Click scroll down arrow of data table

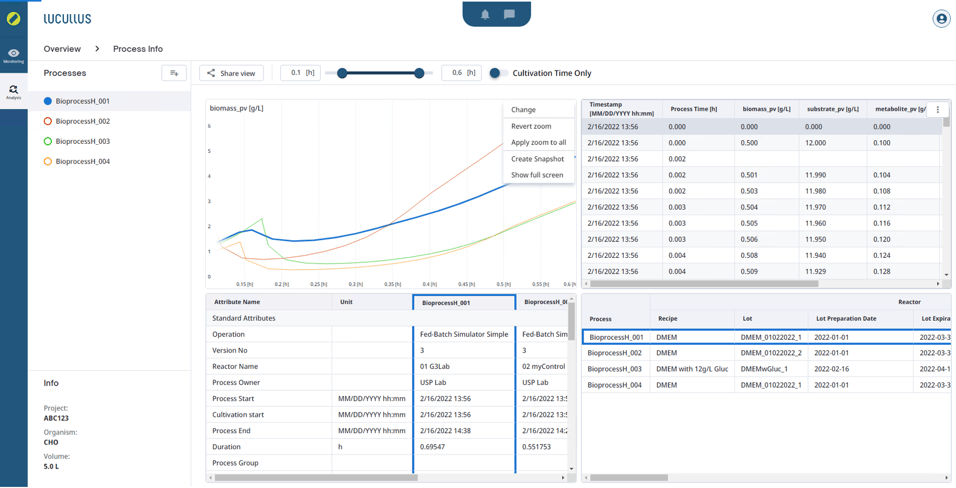[x=946, y=275]
